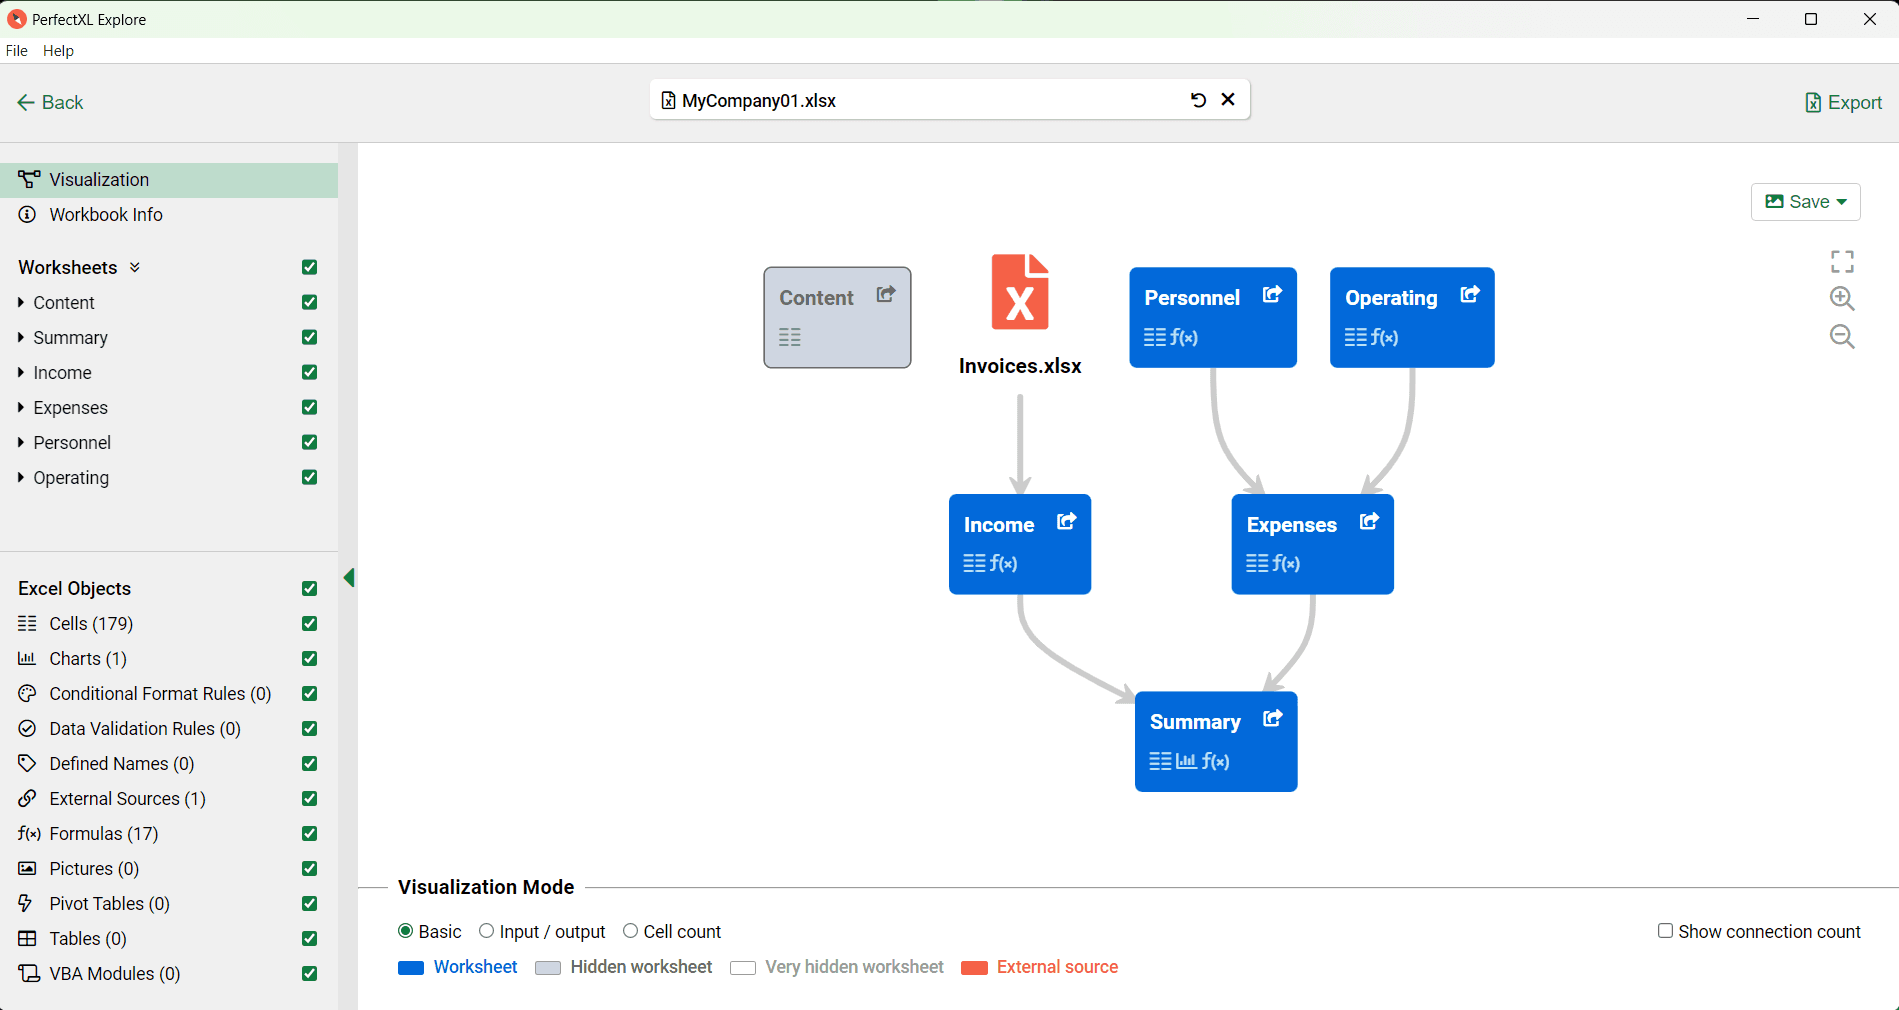The image size is (1899, 1010).
Task: Select the Input / output visualization mode
Action: (487, 930)
